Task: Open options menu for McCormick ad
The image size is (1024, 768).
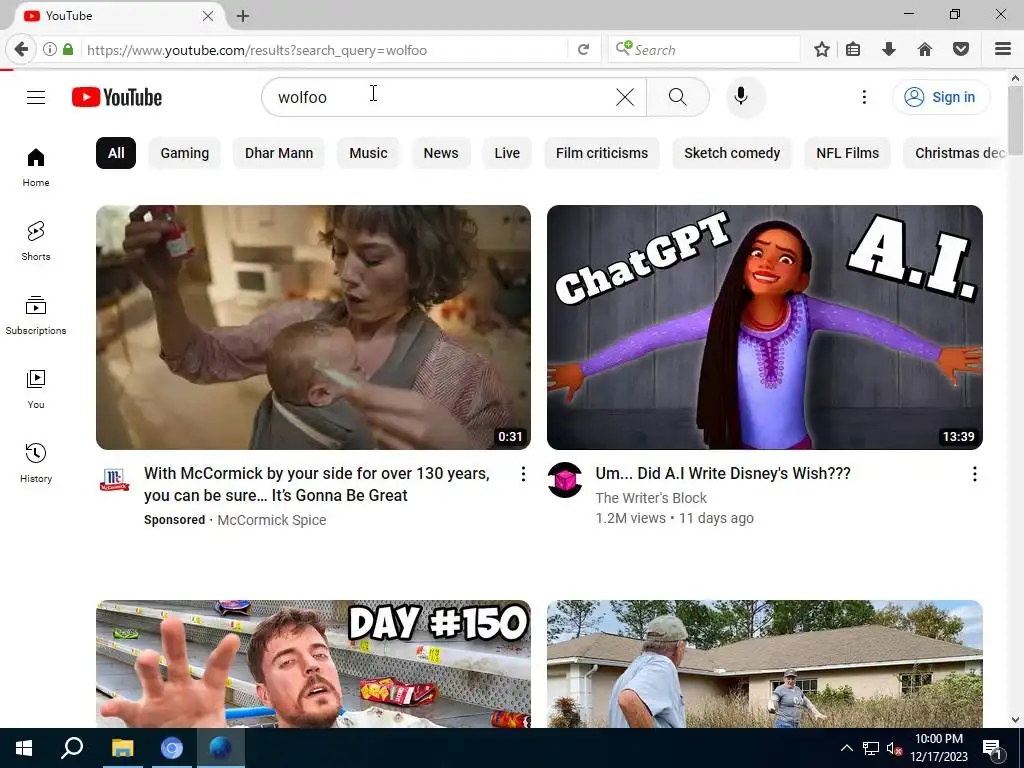Action: point(523,474)
